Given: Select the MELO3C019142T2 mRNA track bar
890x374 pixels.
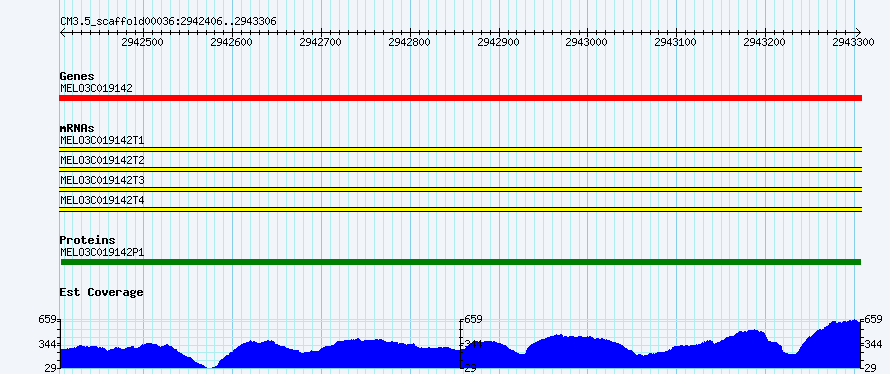Looking at the screenshot, I should click(x=460, y=169).
